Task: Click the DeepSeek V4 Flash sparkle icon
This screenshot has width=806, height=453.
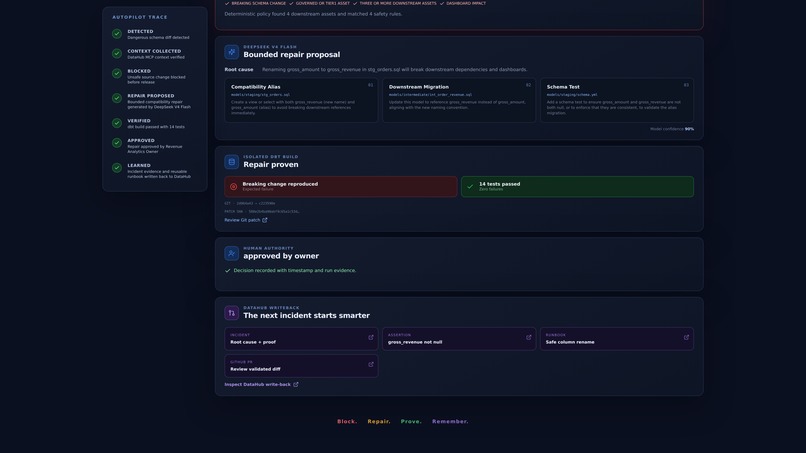Action: (x=231, y=52)
